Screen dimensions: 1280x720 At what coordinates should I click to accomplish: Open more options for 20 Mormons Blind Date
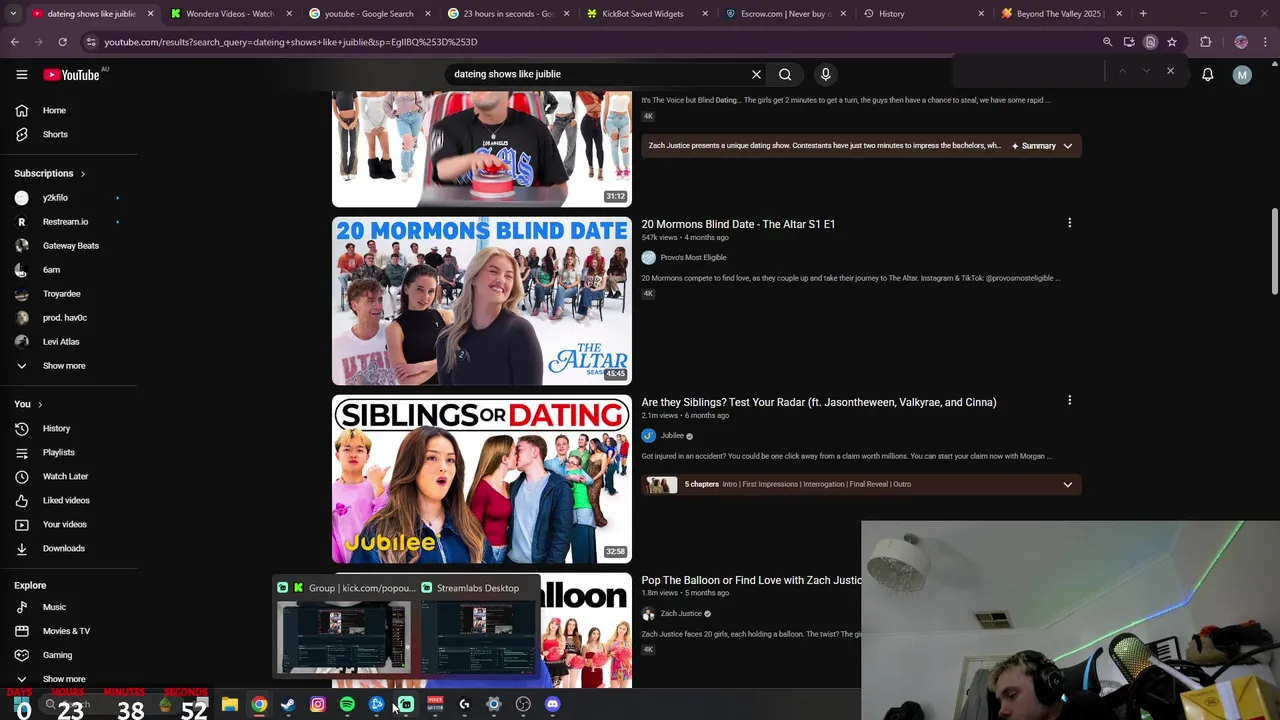pos(1069,223)
